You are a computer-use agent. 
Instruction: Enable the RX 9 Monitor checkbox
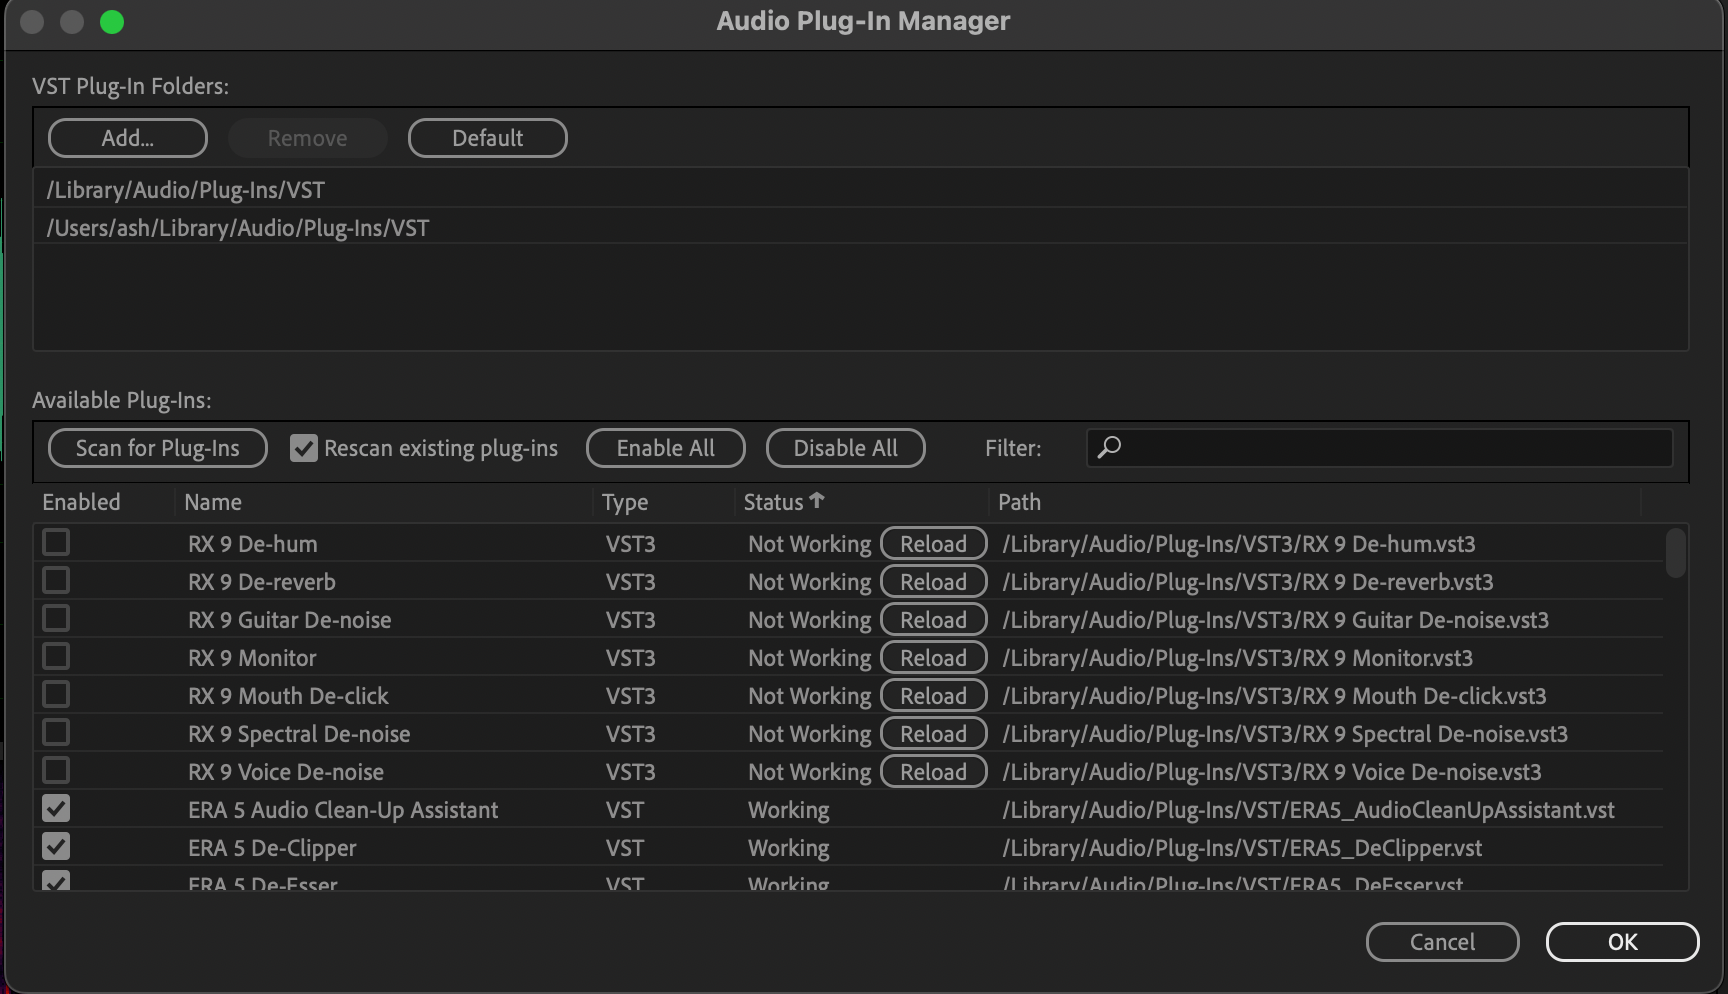pyautogui.click(x=56, y=656)
